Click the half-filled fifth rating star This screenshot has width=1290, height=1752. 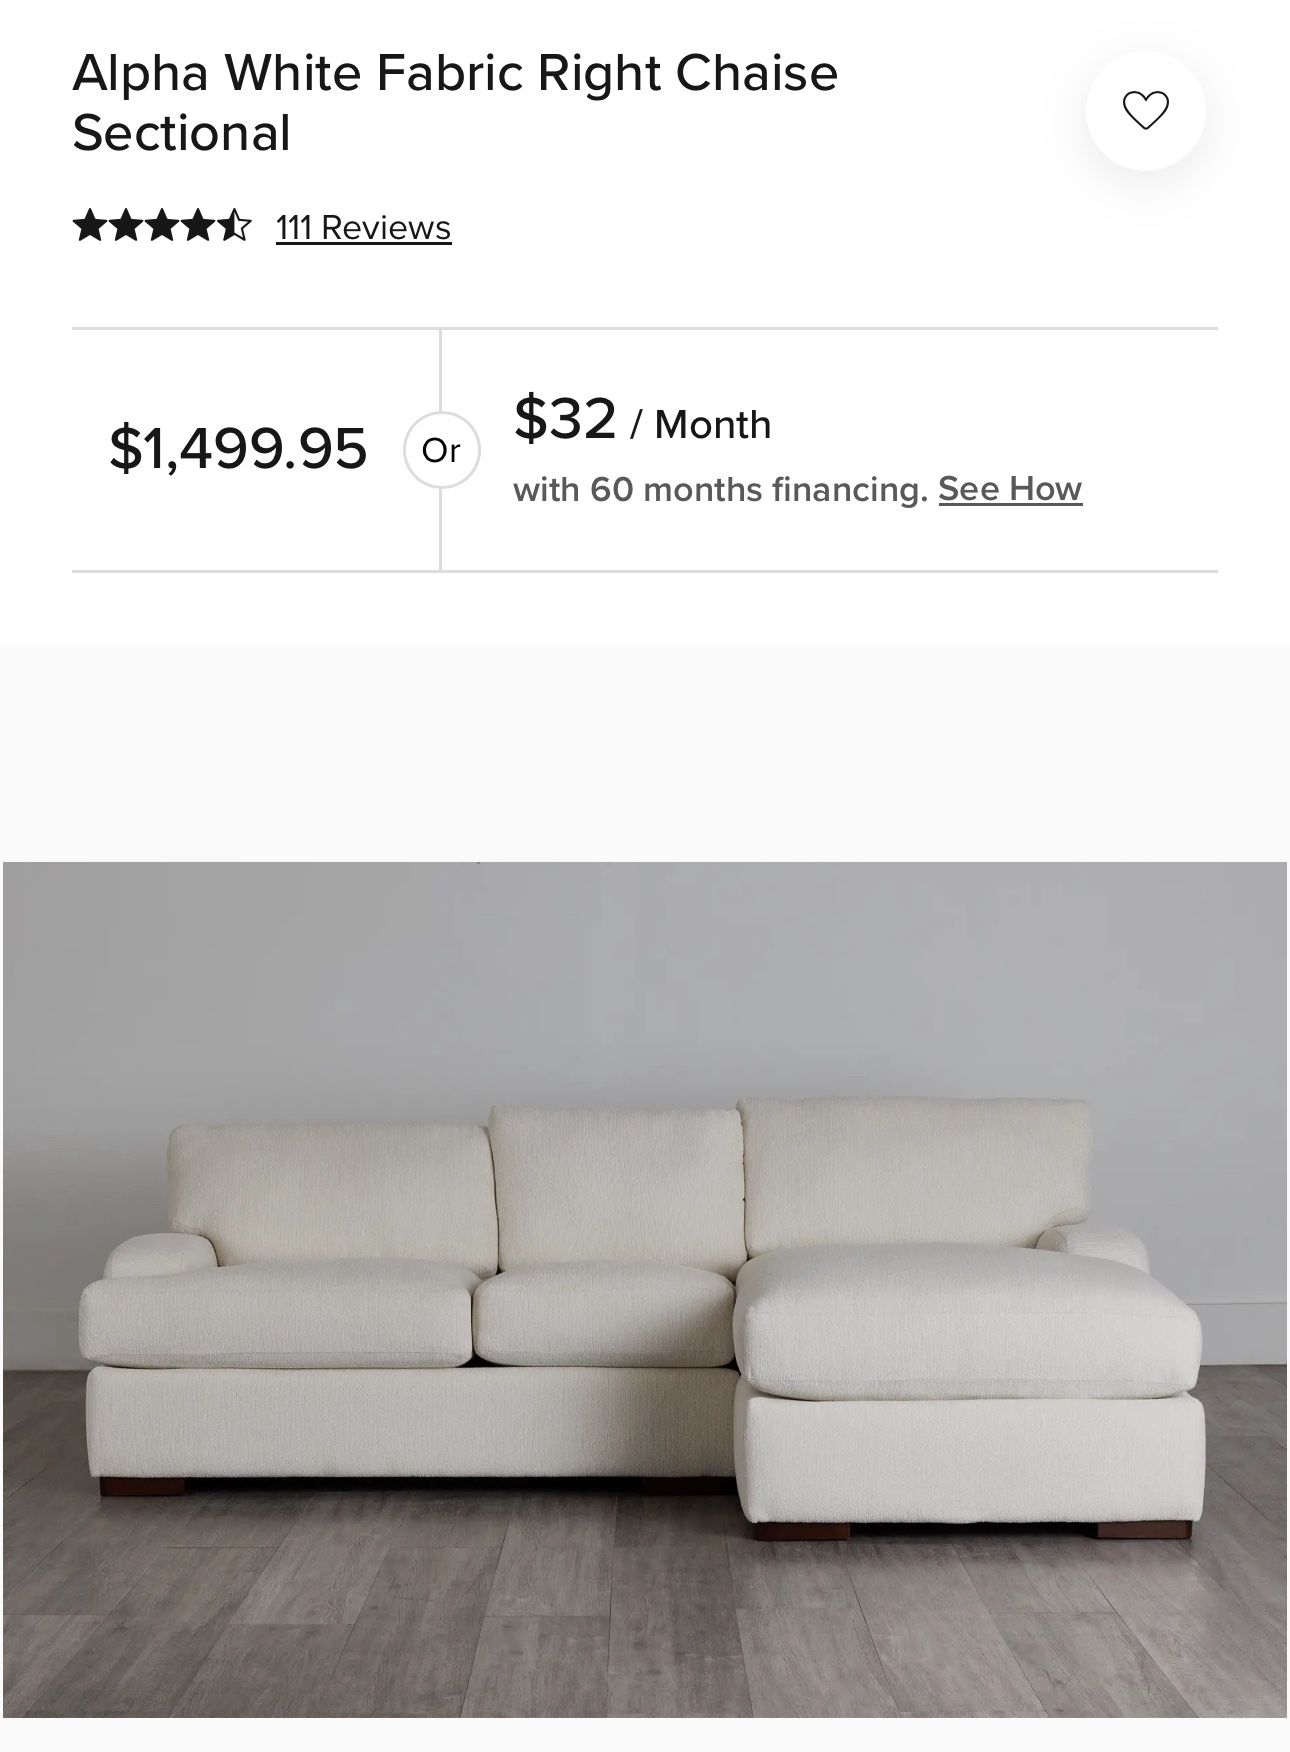[235, 226]
